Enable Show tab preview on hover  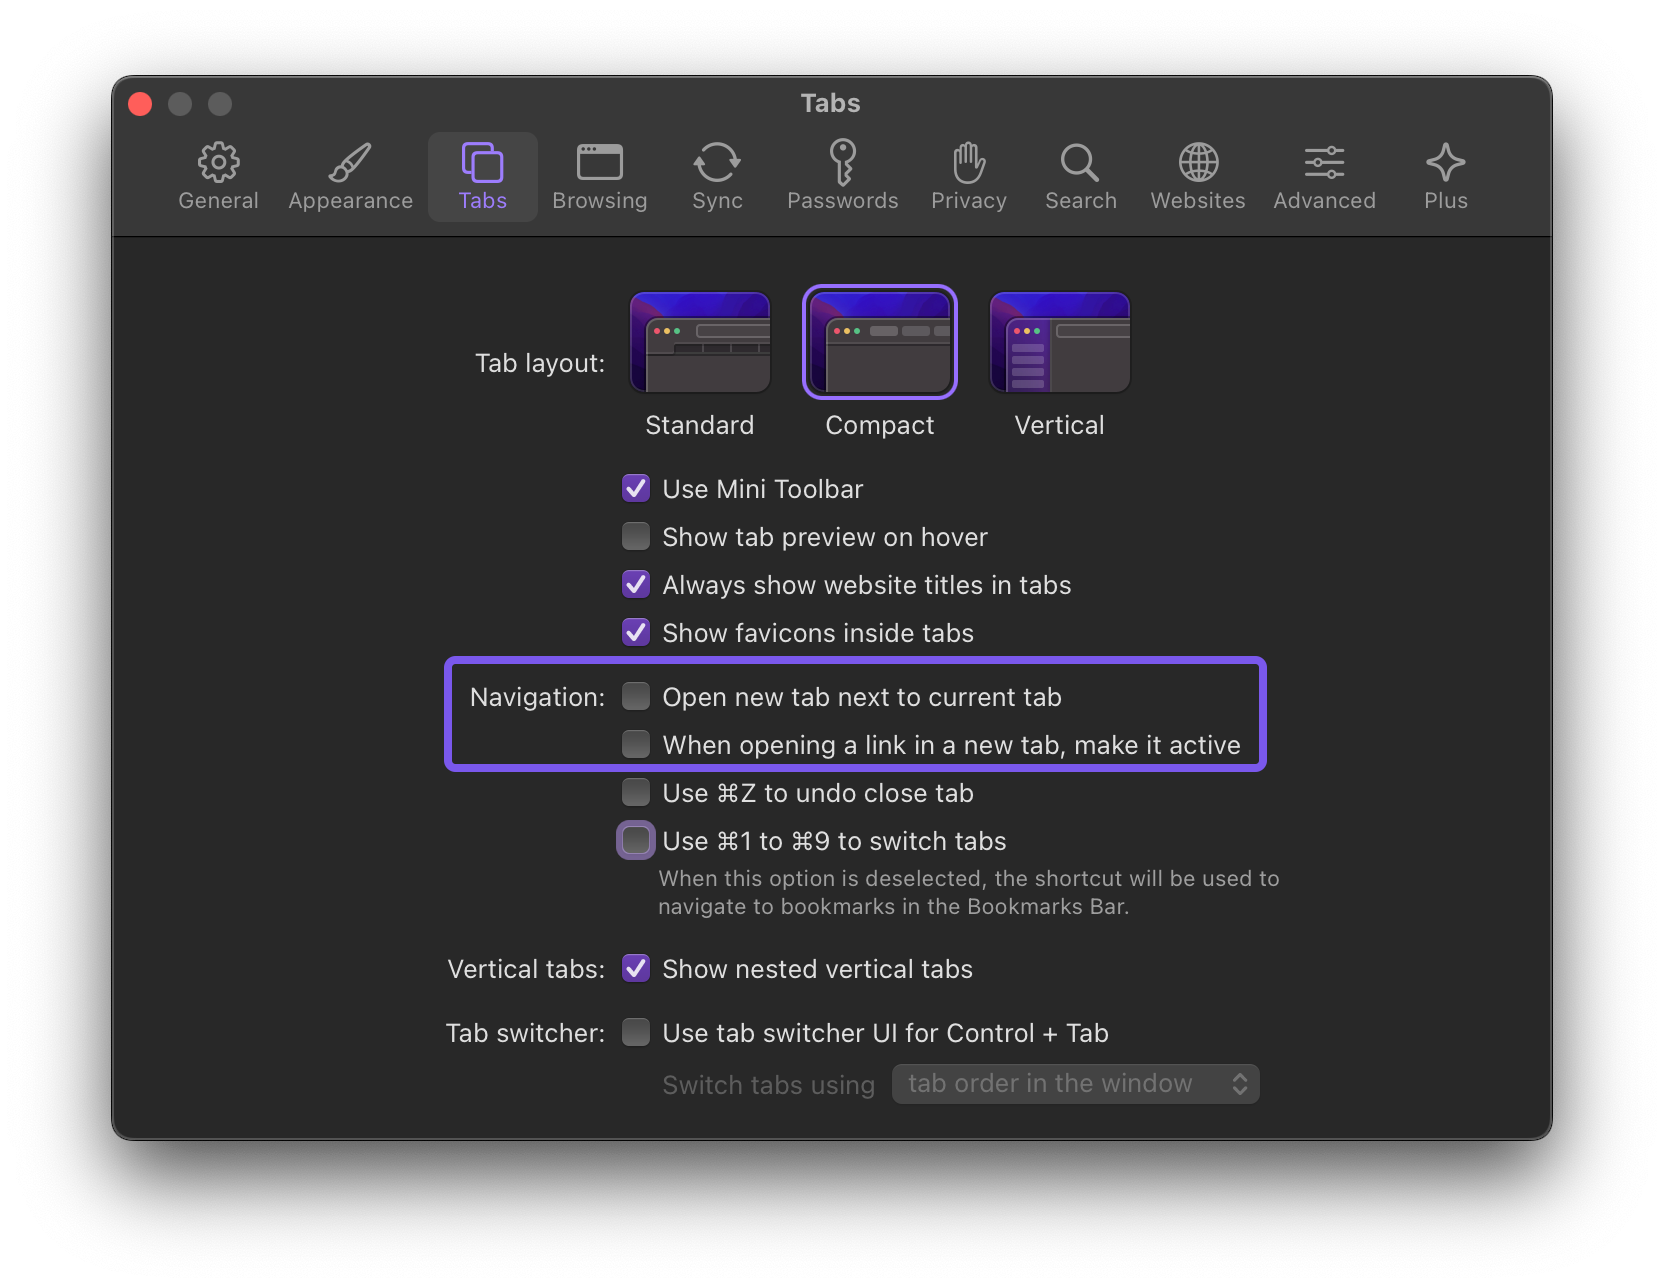(636, 537)
